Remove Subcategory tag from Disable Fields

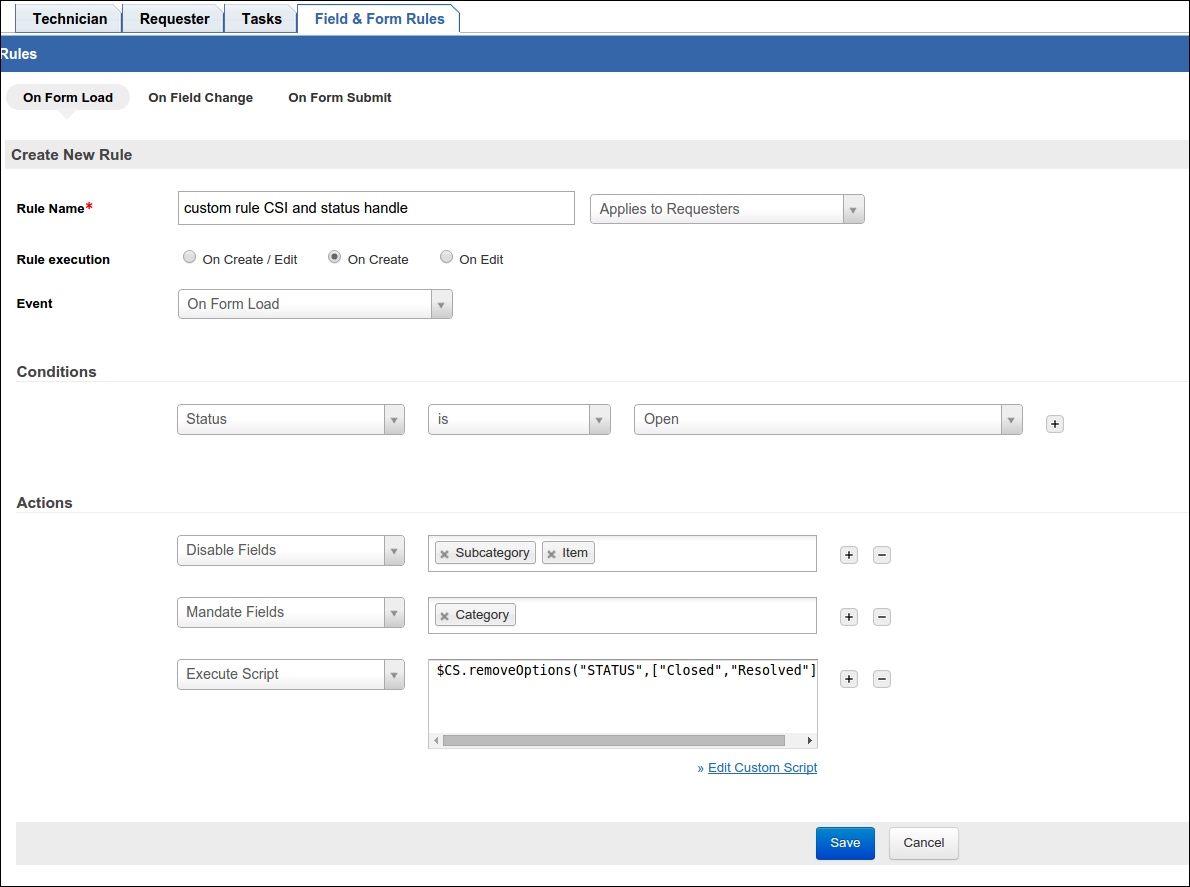pos(445,554)
